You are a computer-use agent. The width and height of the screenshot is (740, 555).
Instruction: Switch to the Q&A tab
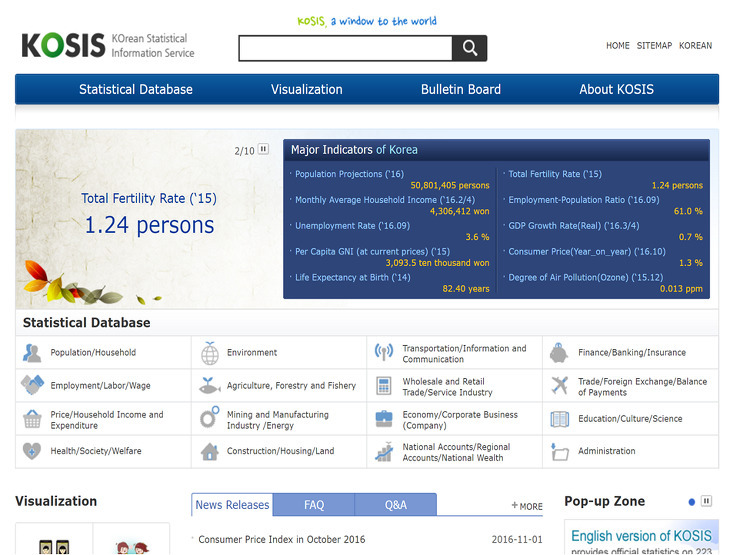coord(395,505)
